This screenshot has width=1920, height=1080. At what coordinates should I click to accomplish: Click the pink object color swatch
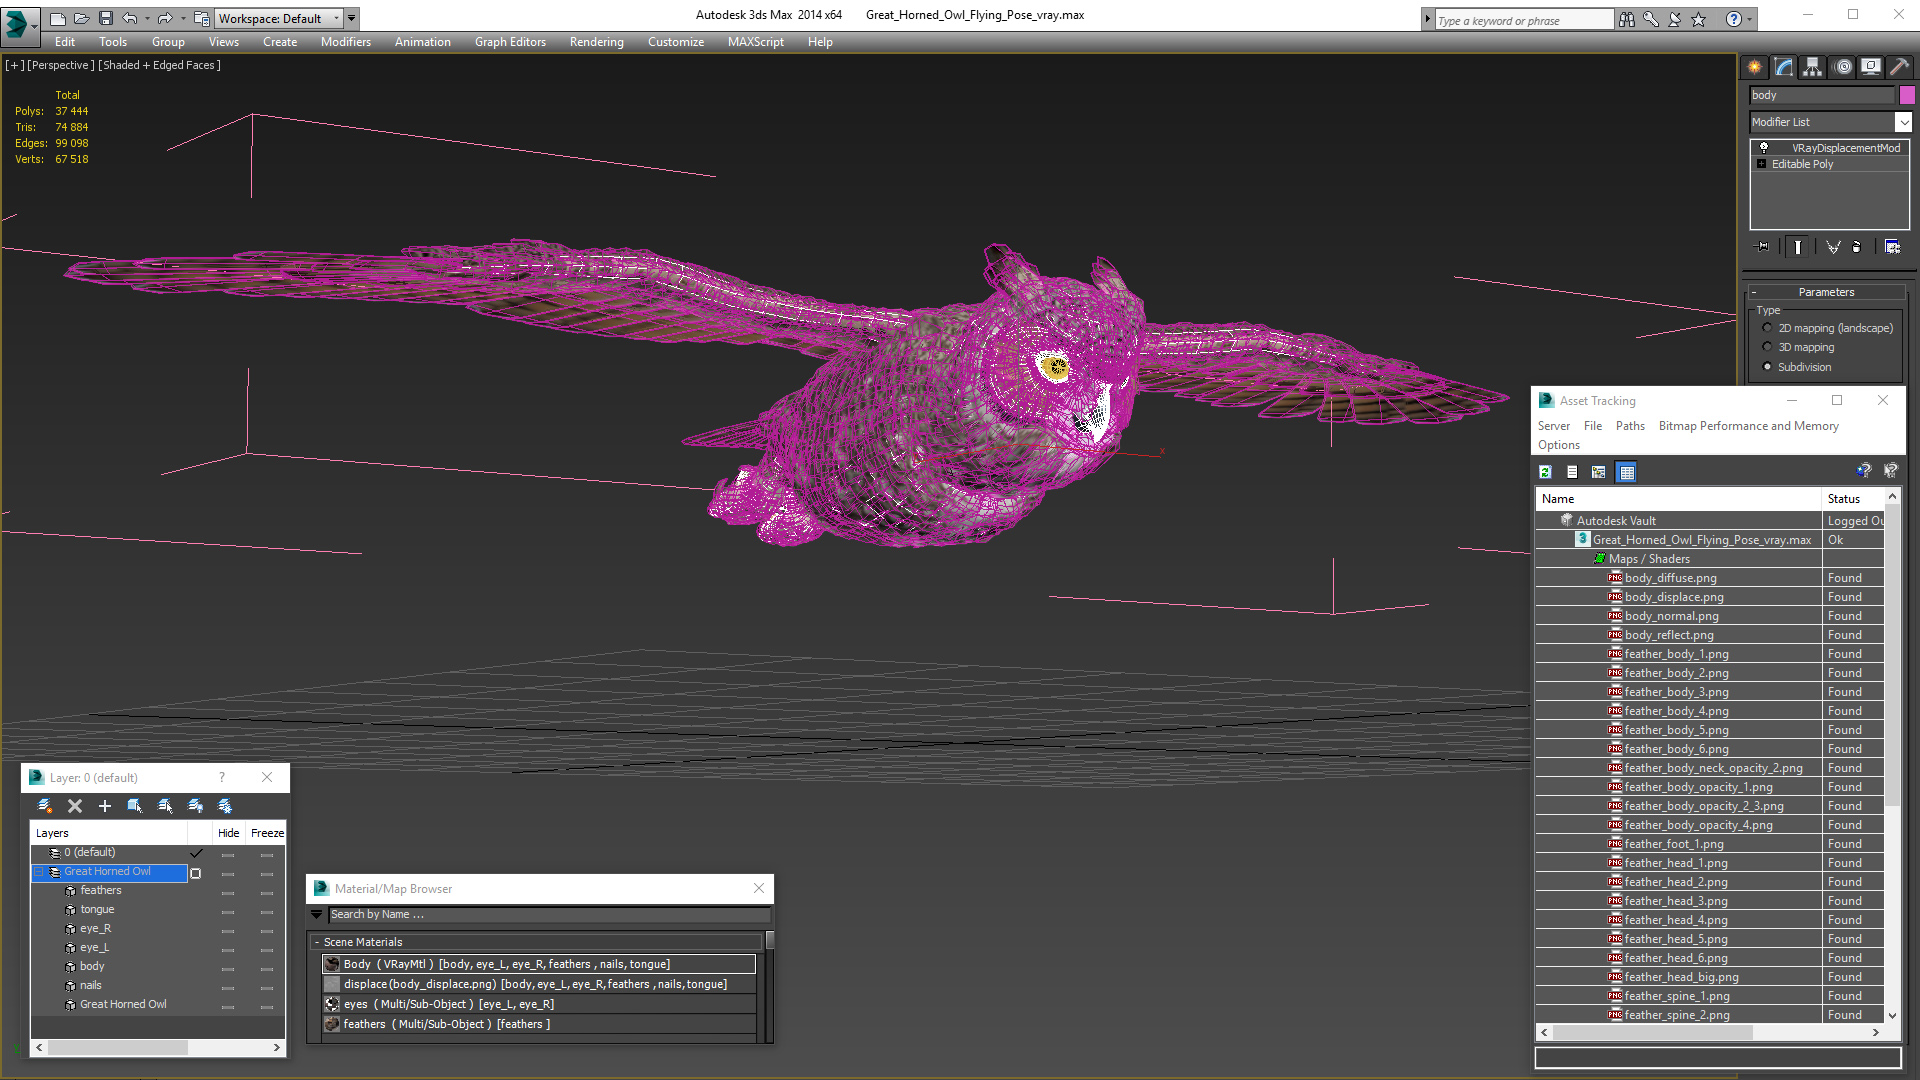pyautogui.click(x=1907, y=95)
